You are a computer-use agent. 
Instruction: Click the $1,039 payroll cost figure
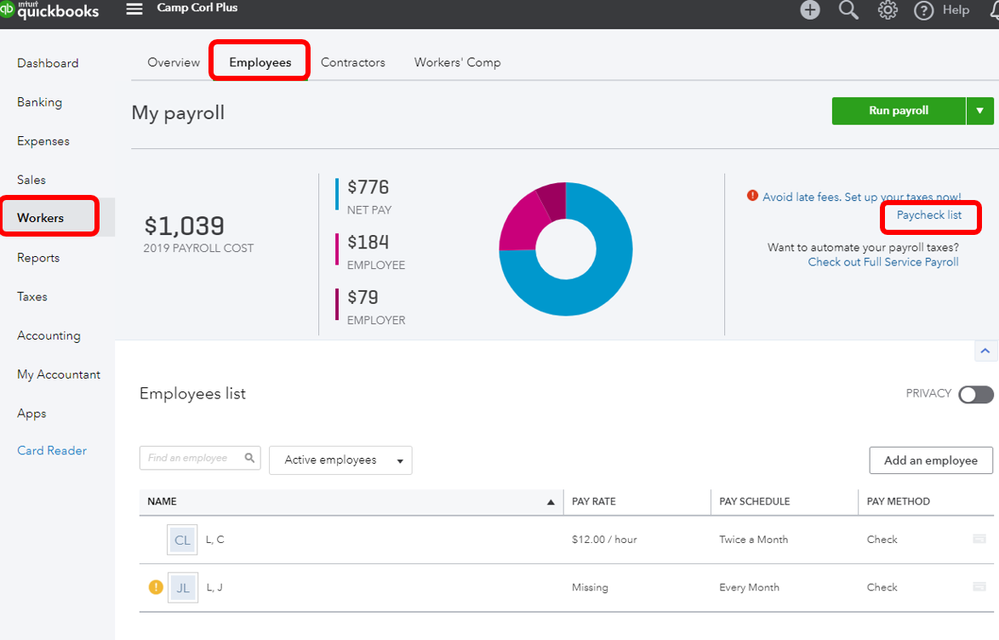(184, 226)
